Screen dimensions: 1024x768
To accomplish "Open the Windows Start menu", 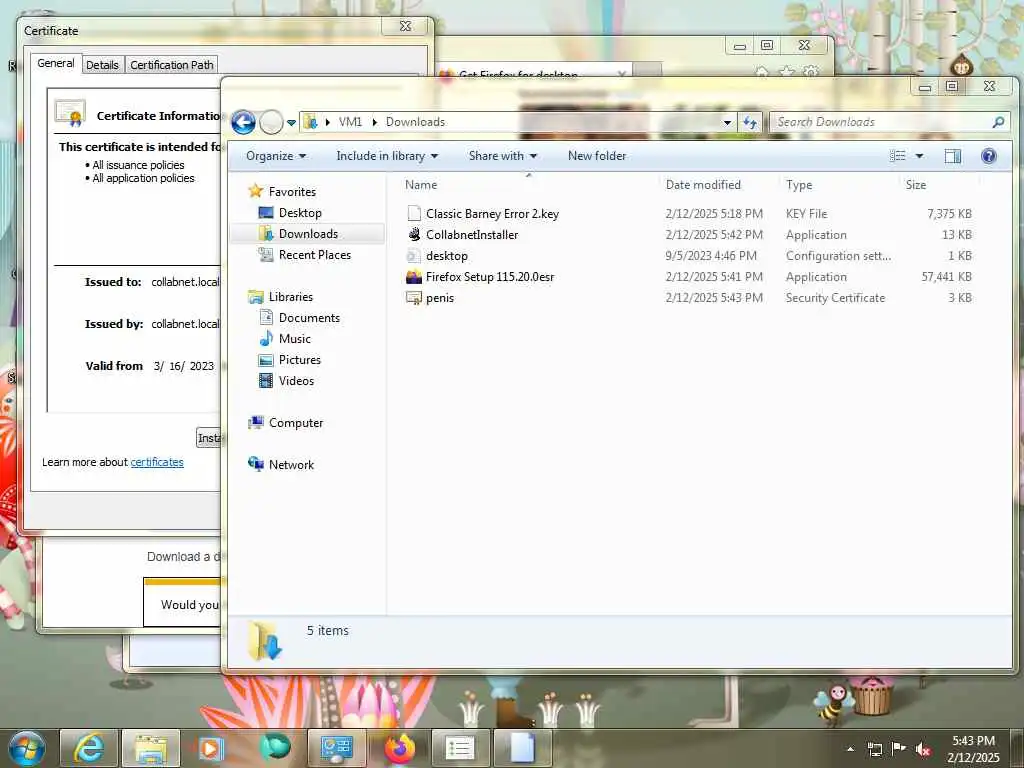I will pyautogui.click(x=26, y=748).
